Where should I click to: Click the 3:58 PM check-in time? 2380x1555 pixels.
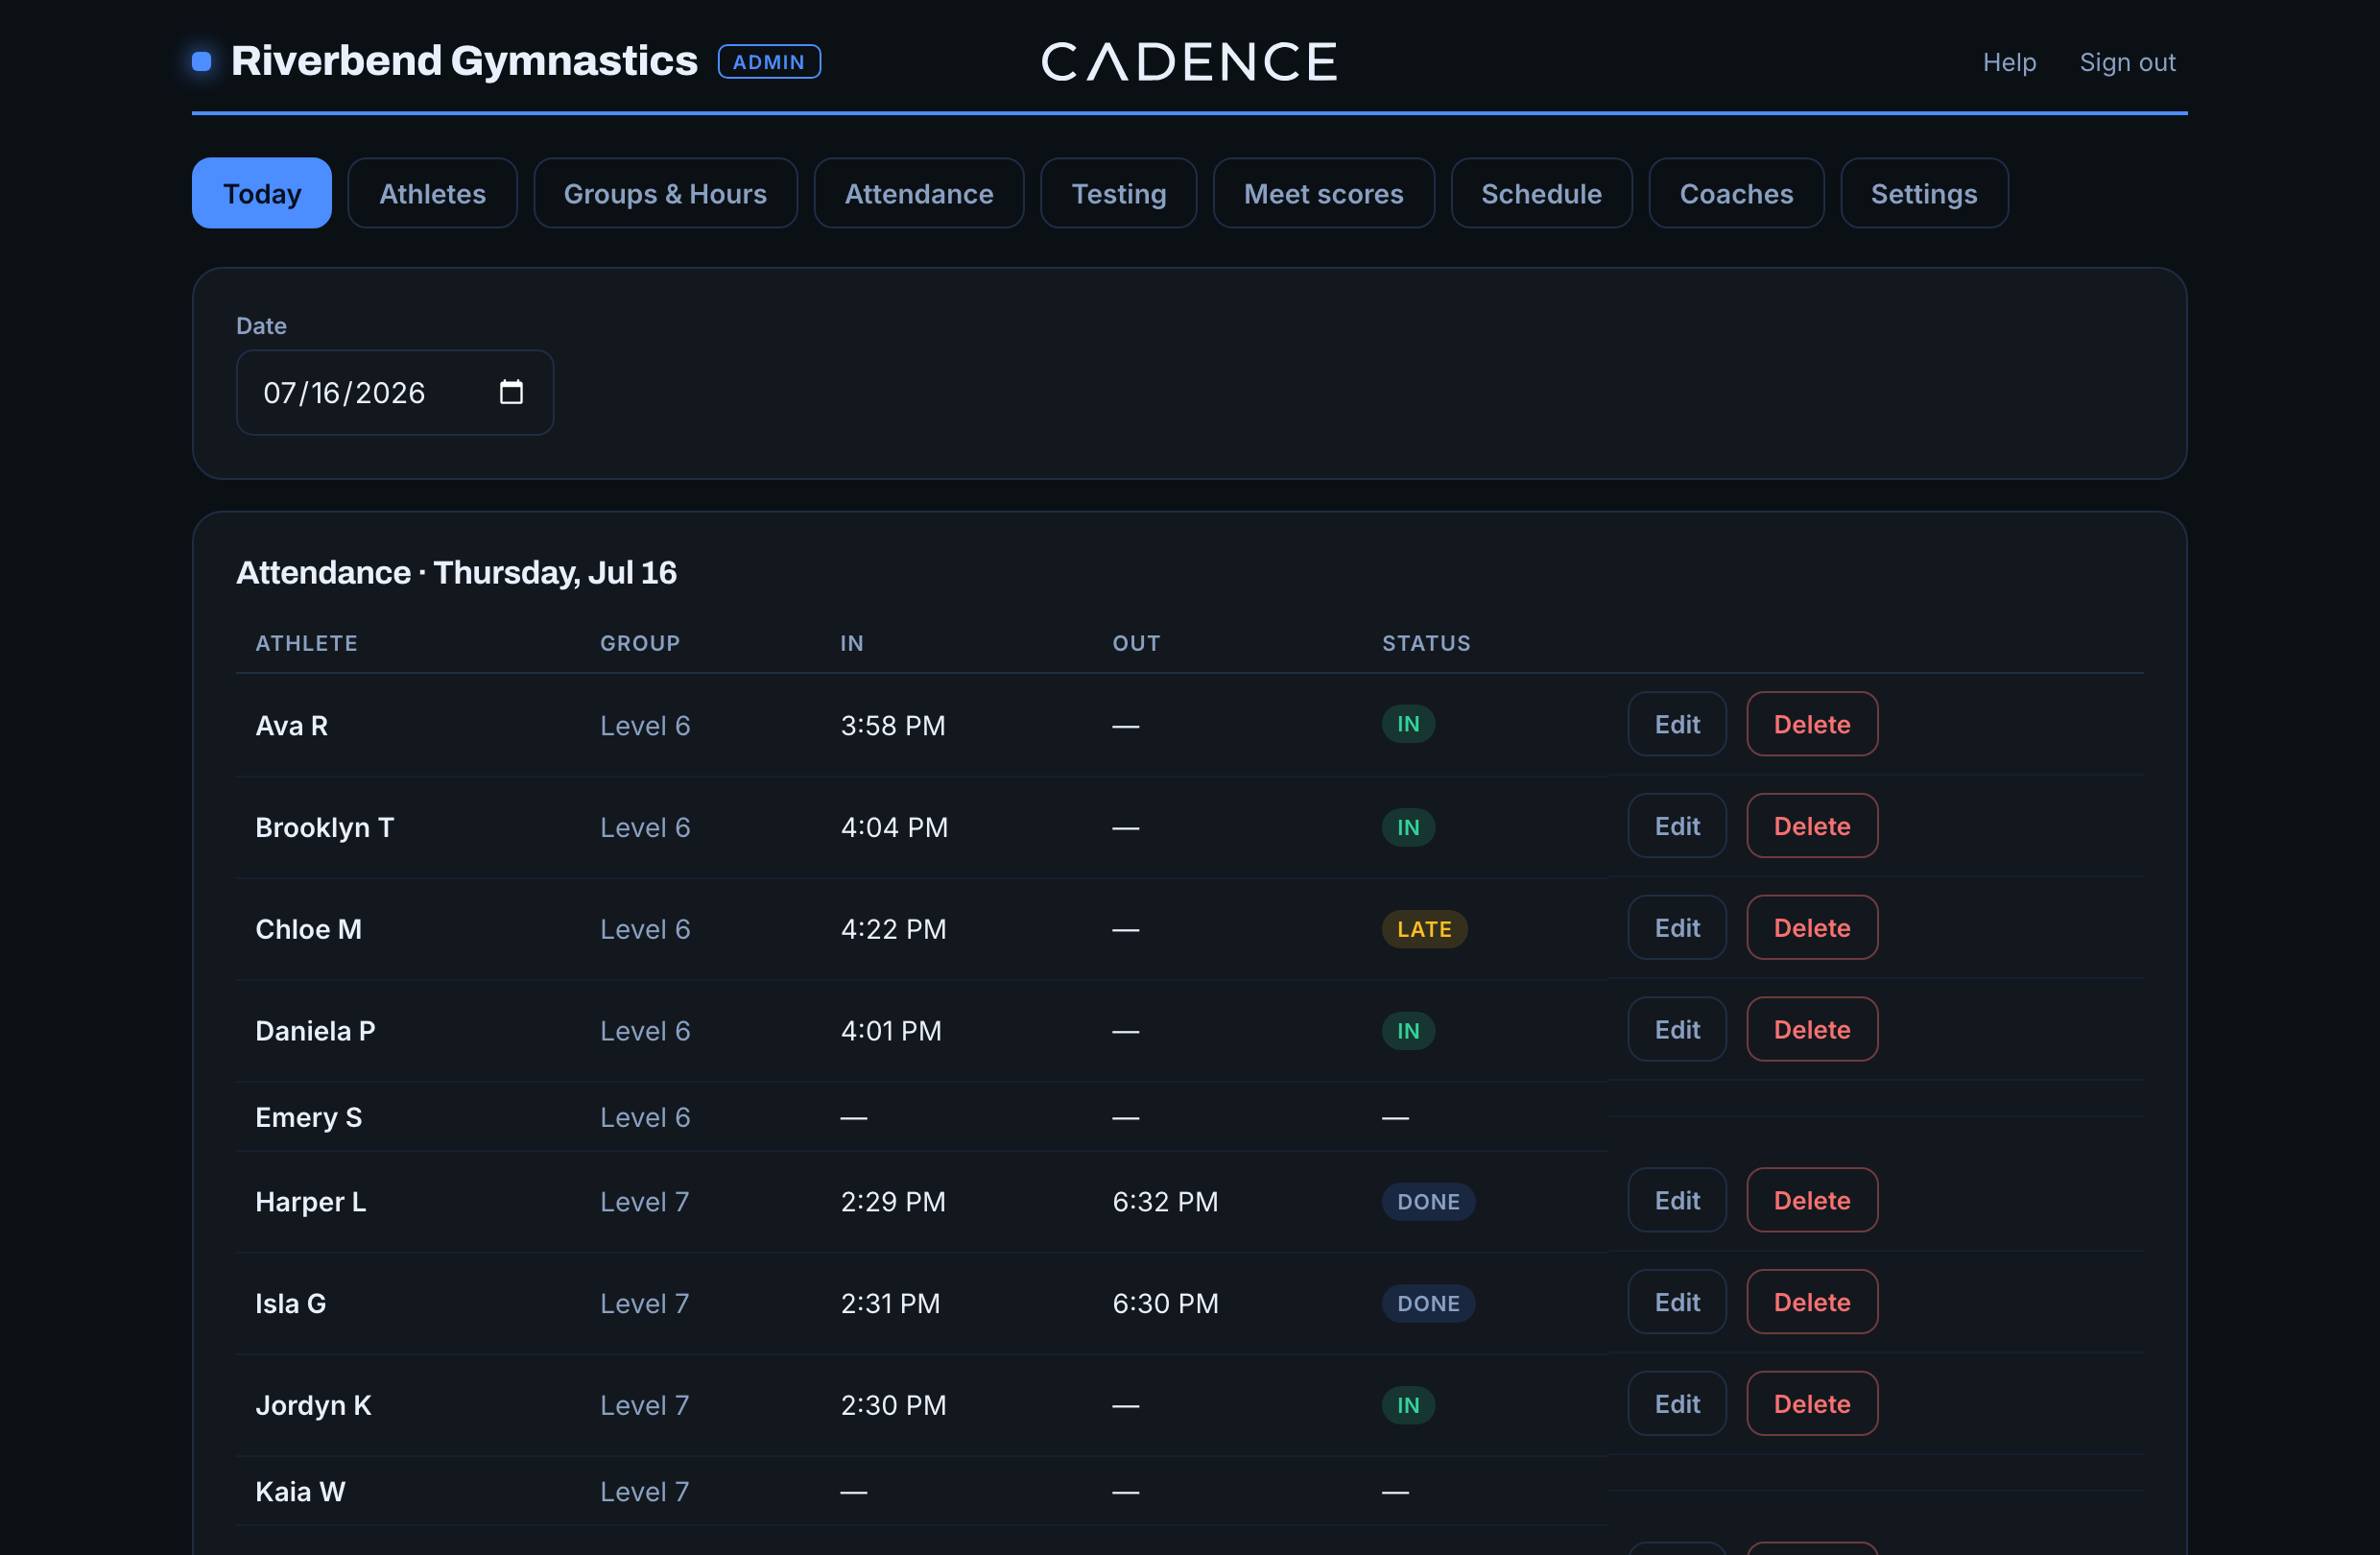pyautogui.click(x=893, y=725)
